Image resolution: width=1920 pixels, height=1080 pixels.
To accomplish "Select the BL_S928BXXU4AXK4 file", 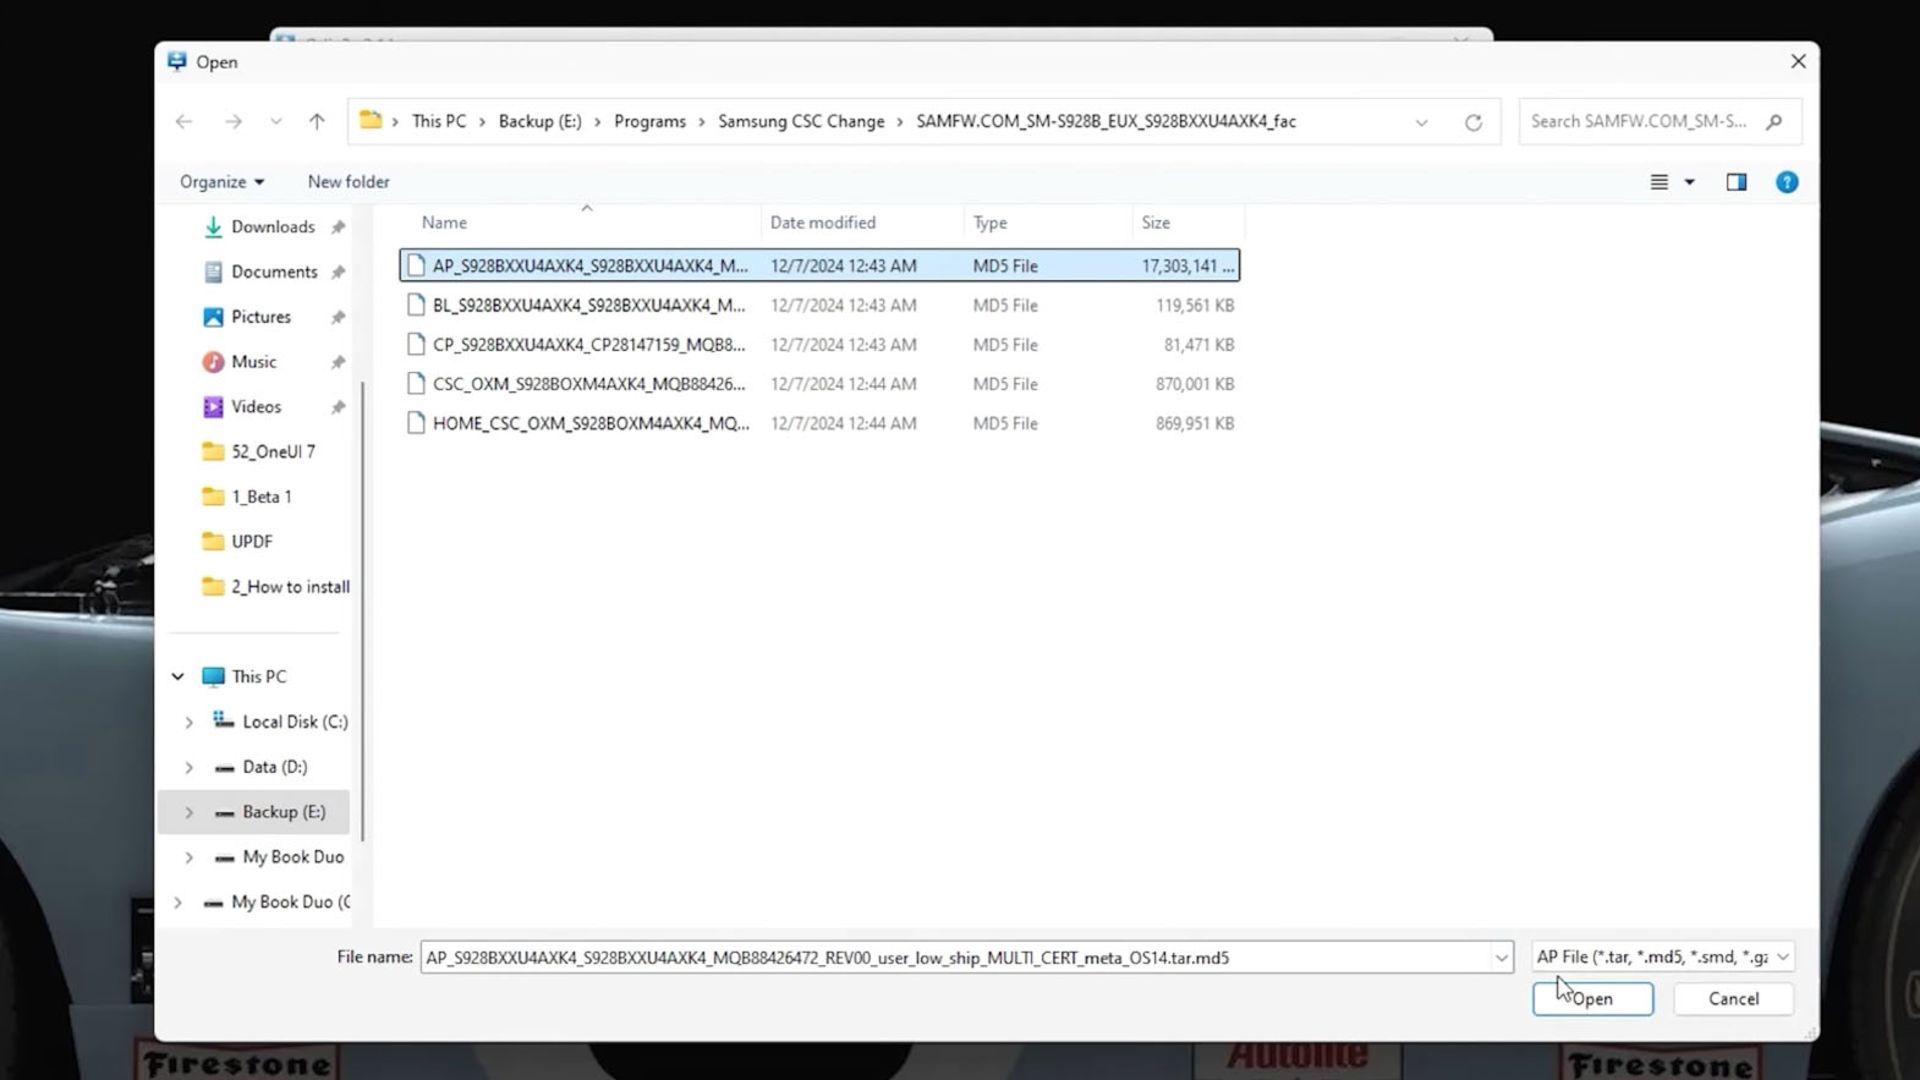I will tap(819, 305).
